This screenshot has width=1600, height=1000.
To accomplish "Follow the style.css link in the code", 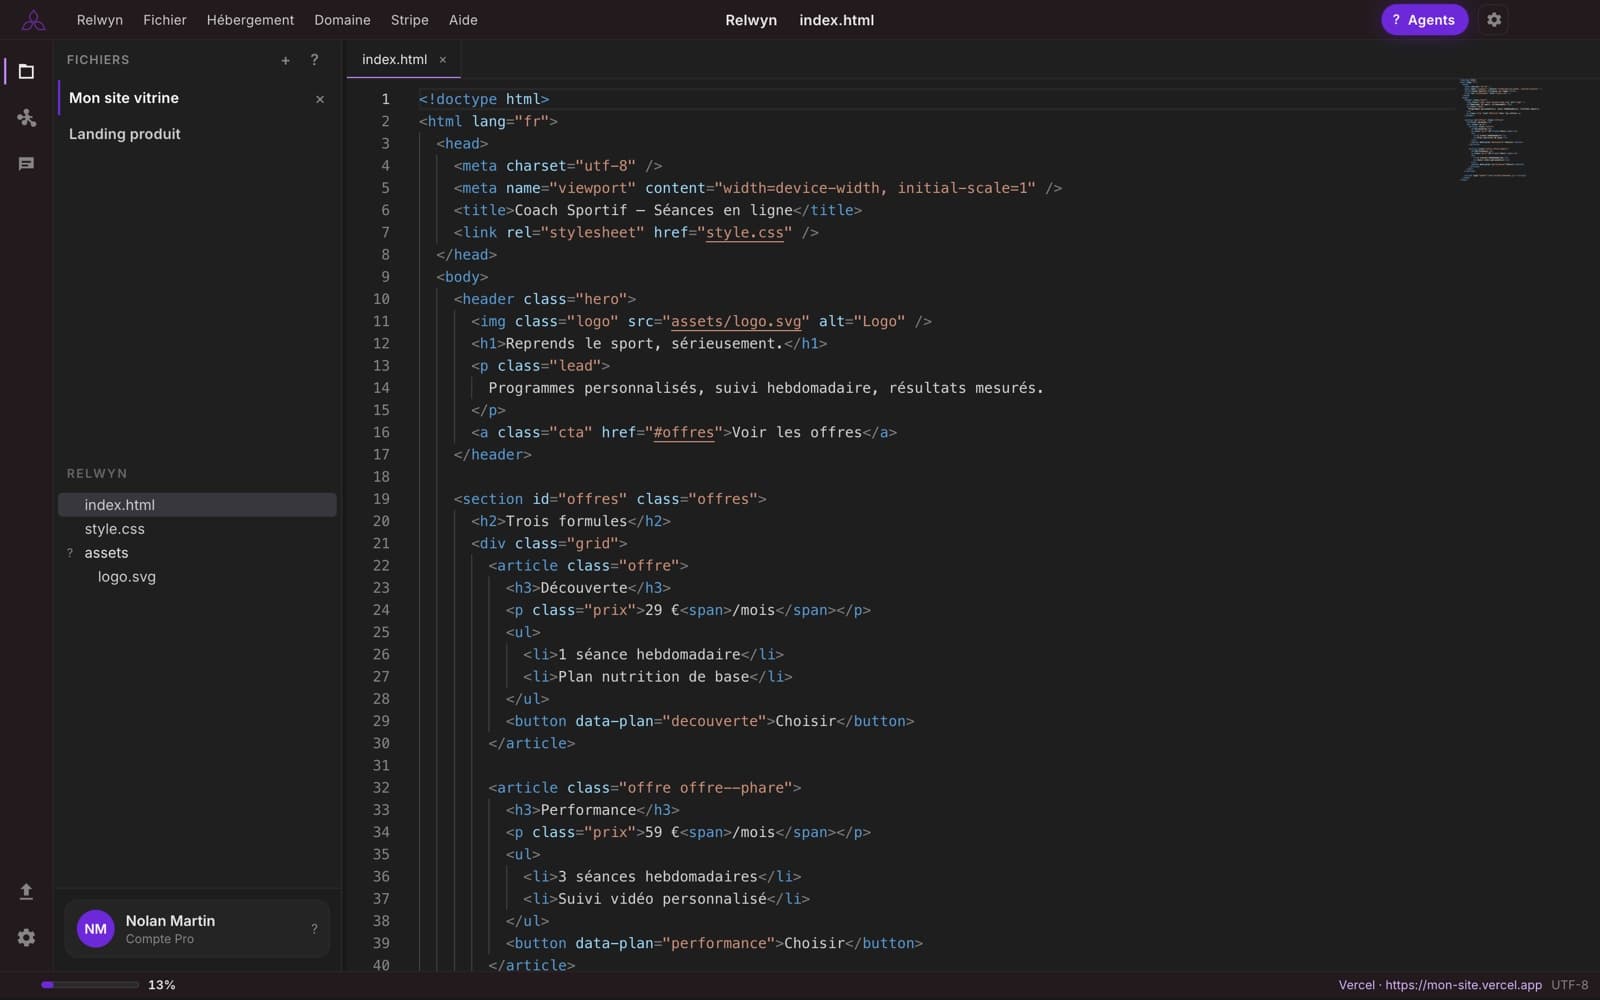I will coord(745,233).
